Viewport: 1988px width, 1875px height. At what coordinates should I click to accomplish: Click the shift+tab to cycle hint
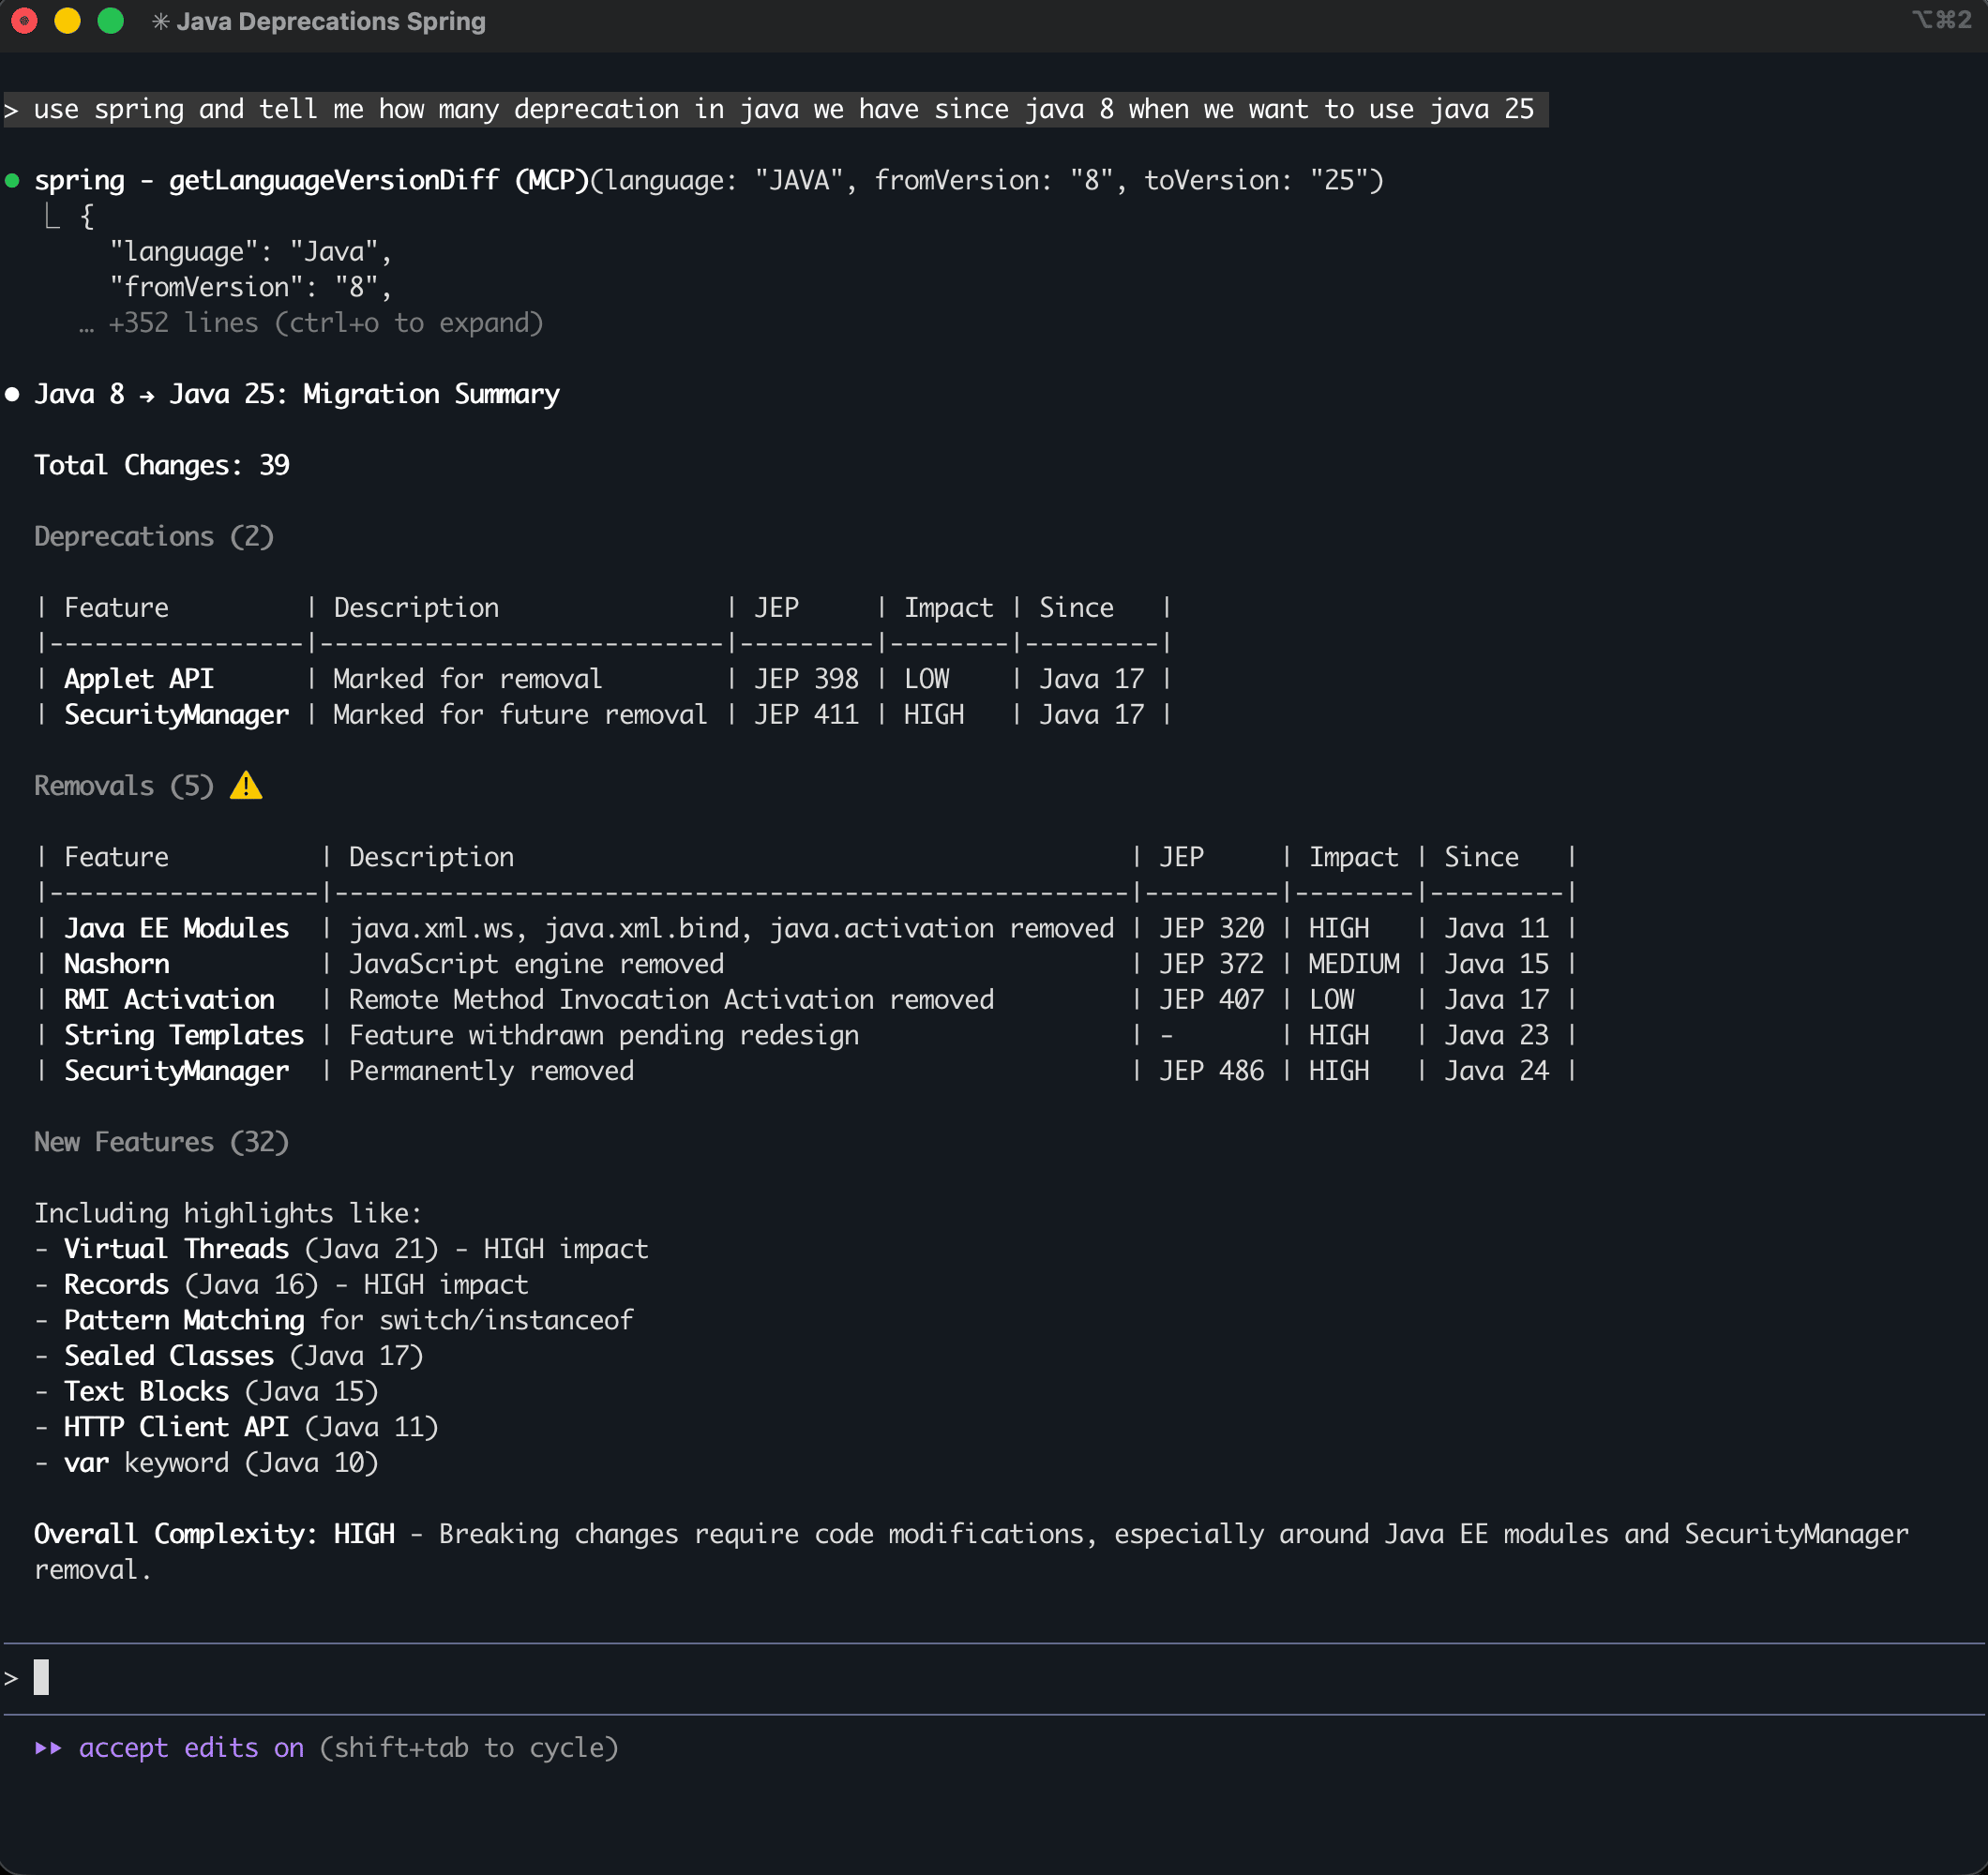pyautogui.click(x=468, y=1747)
